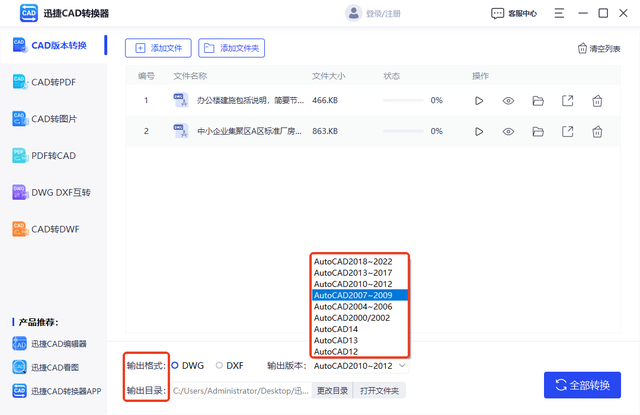
Task: Click the 文件大小 column header
Action: click(328, 76)
